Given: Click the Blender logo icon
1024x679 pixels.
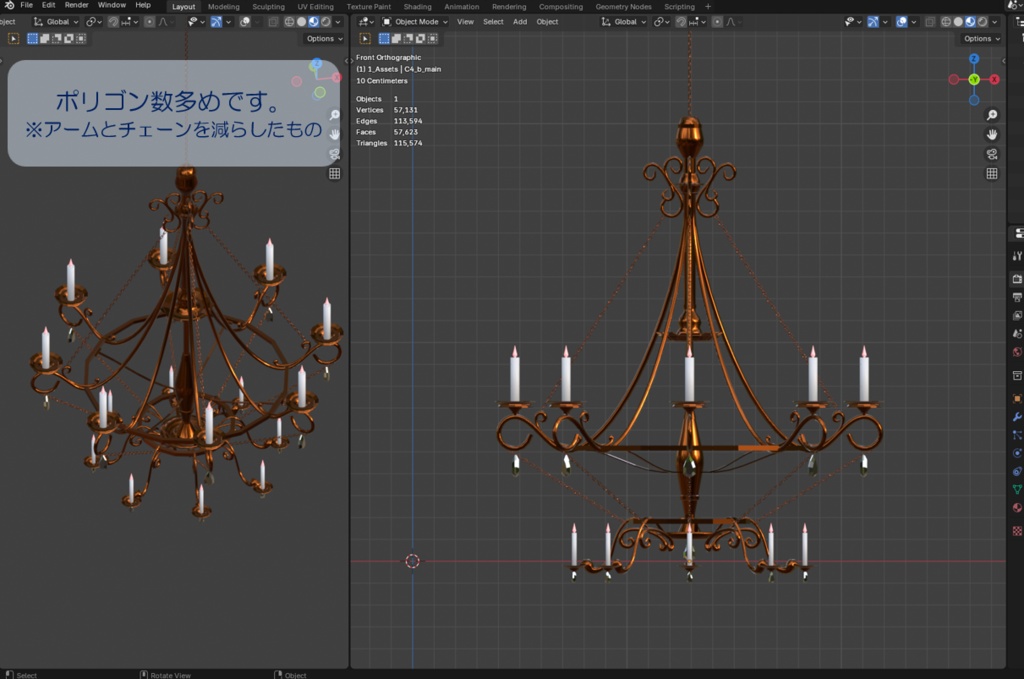Looking at the screenshot, I should click(9, 5).
